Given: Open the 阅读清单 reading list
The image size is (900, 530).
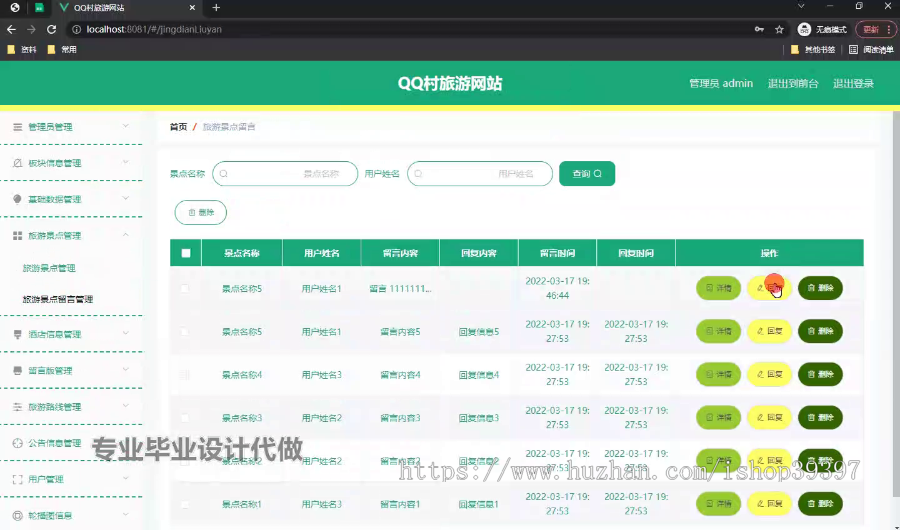Looking at the screenshot, I should [871, 49].
